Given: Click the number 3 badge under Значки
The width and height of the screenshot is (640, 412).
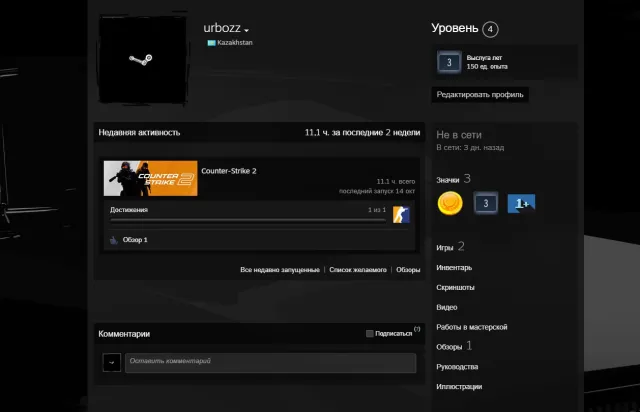Looking at the screenshot, I should [x=486, y=203].
